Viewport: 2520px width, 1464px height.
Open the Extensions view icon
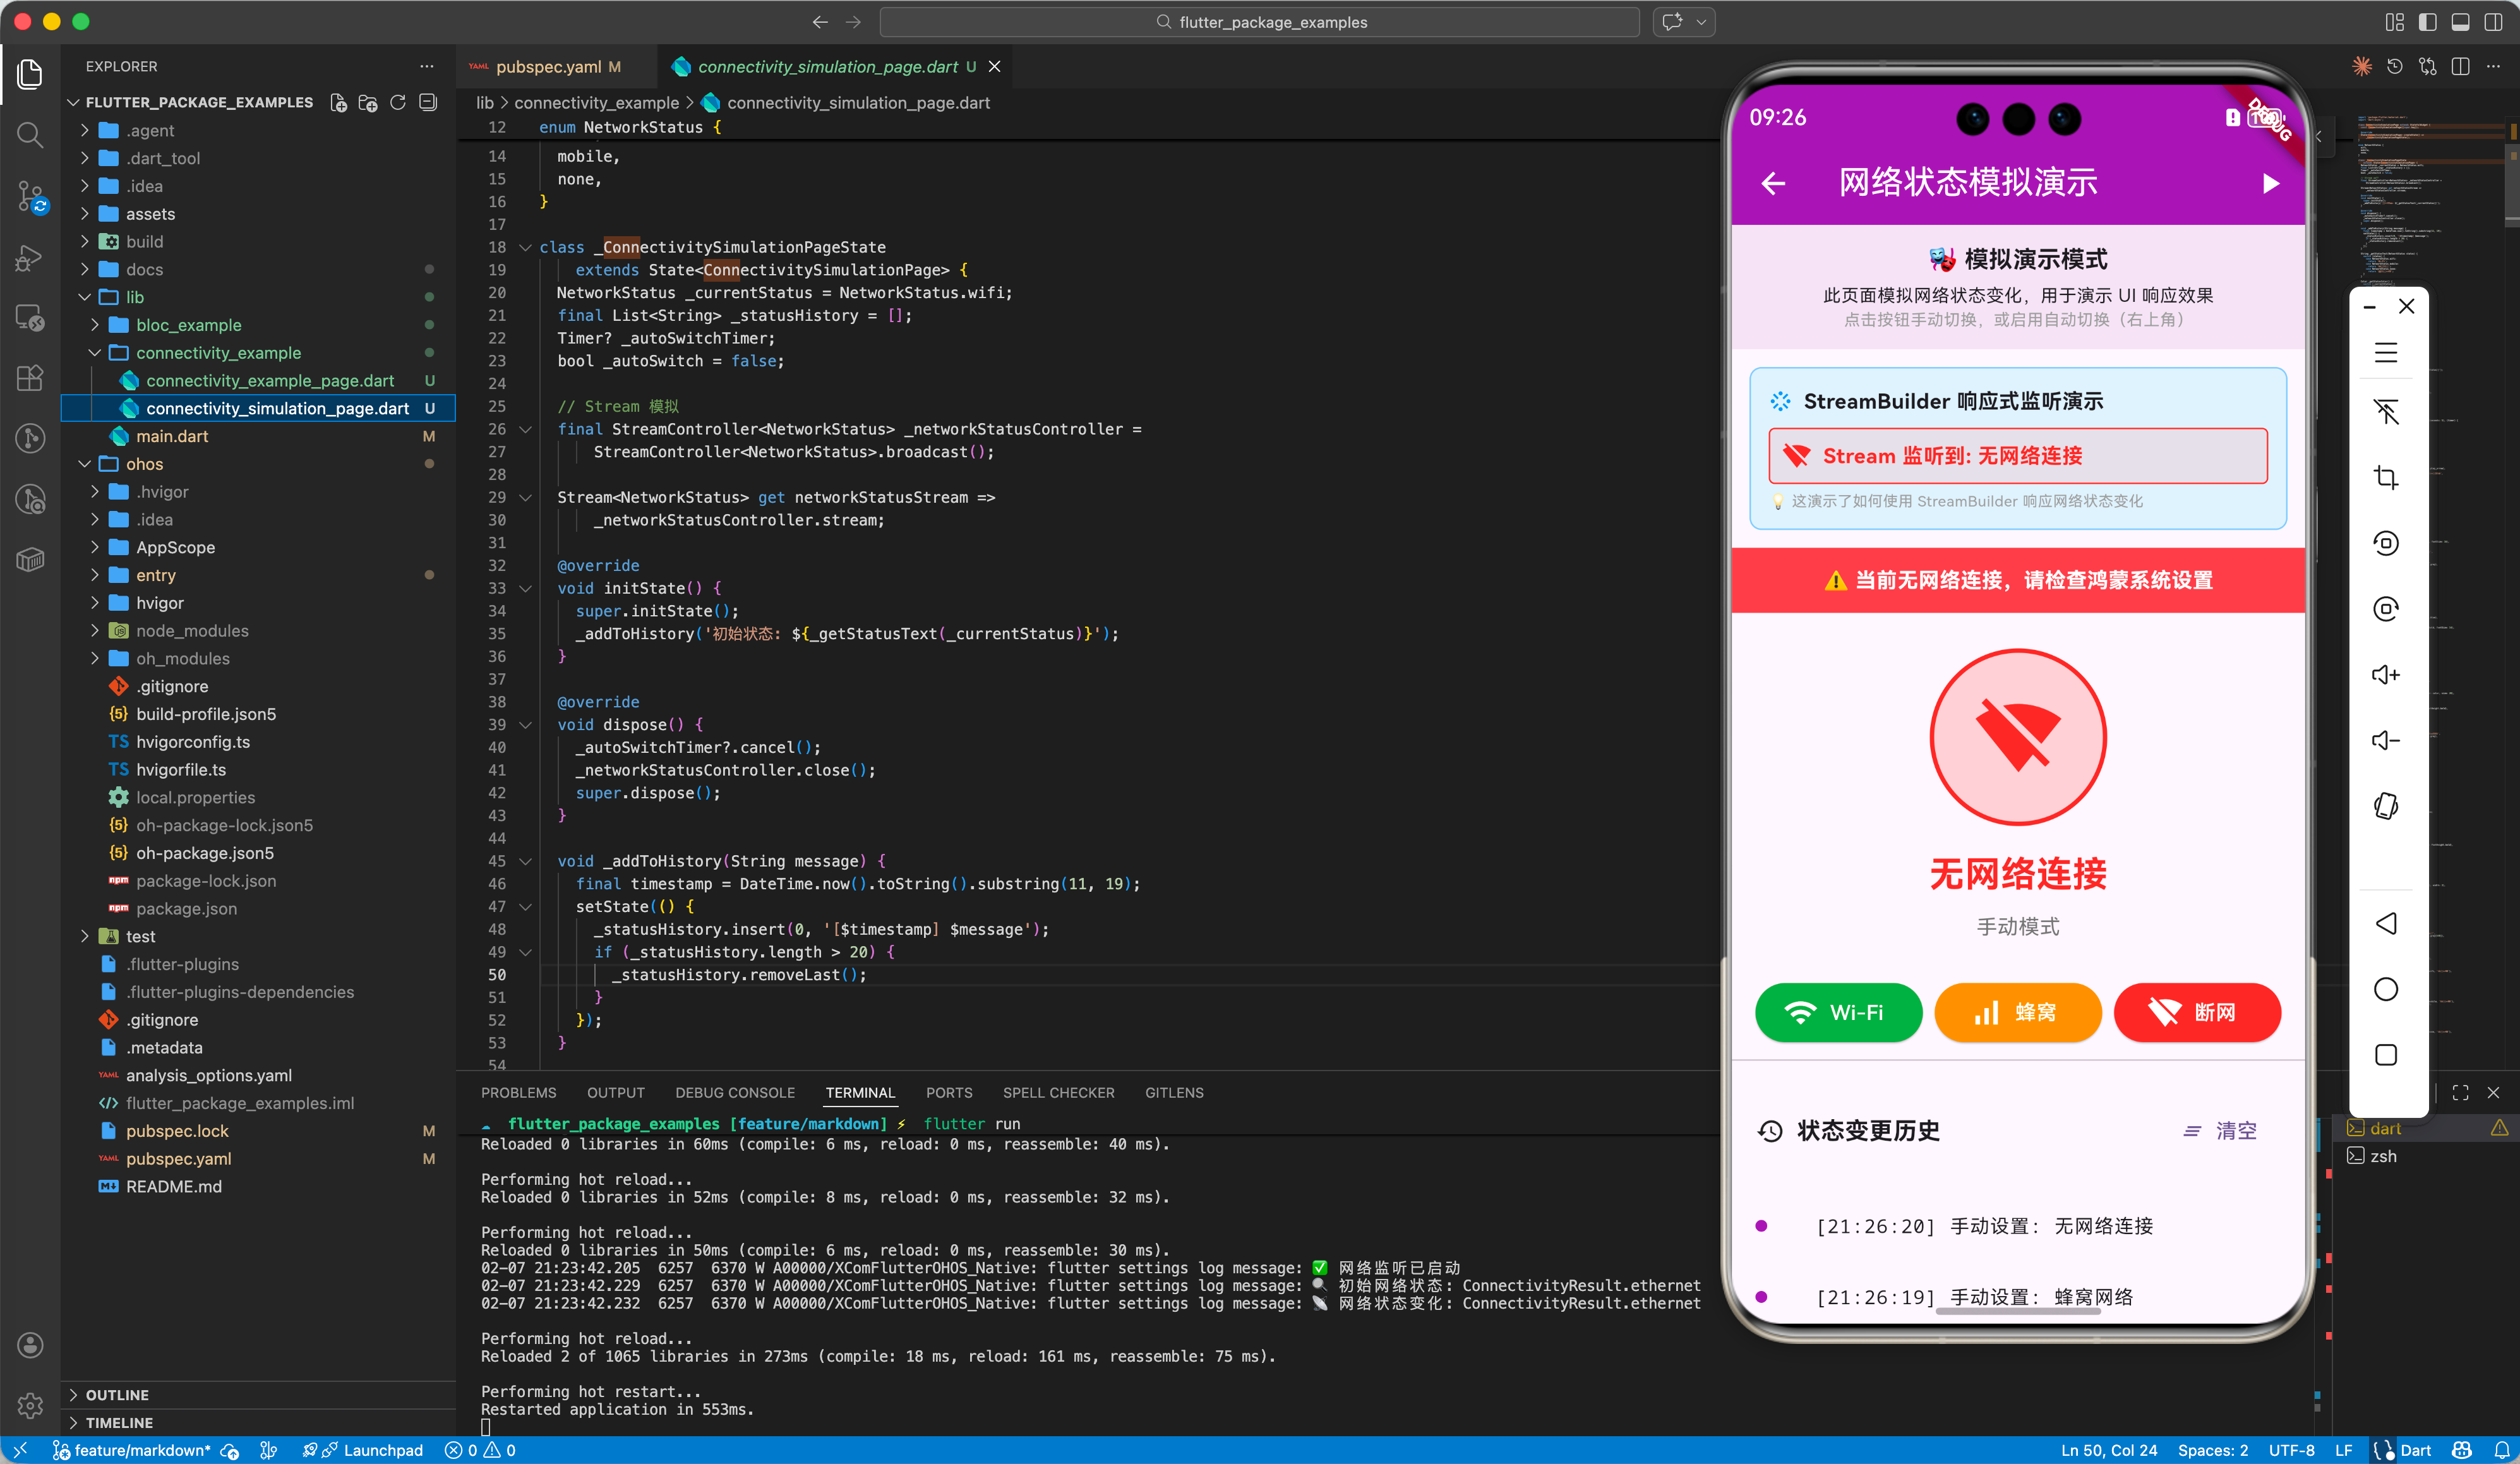(x=30, y=377)
